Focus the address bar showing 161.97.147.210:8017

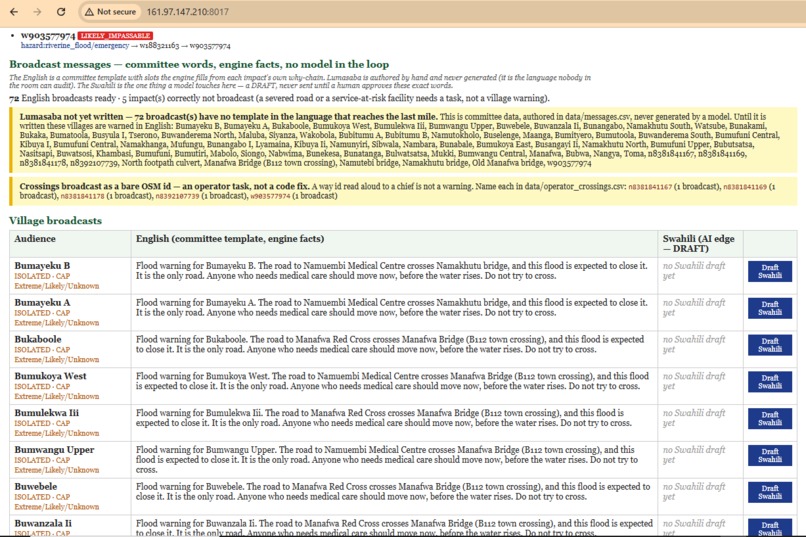click(x=188, y=11)
